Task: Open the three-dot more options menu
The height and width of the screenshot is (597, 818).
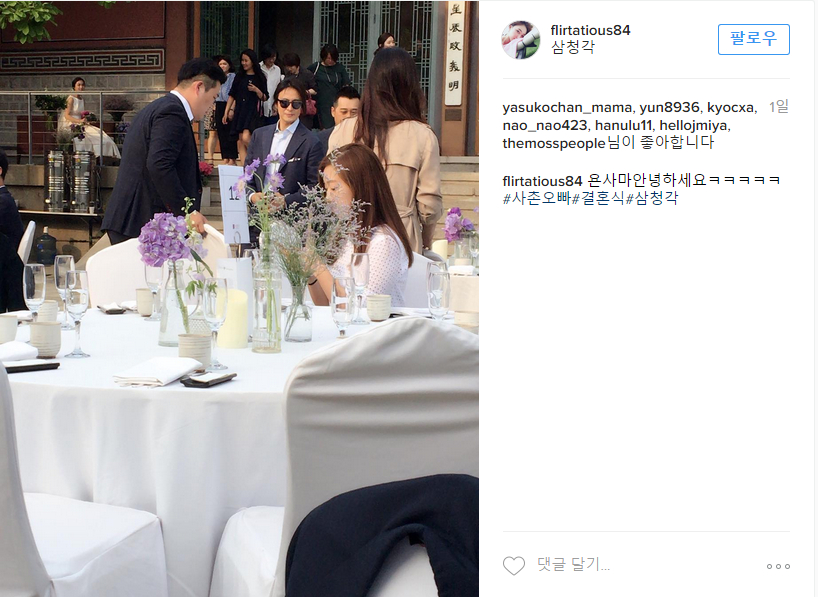Action: [778, 566]
